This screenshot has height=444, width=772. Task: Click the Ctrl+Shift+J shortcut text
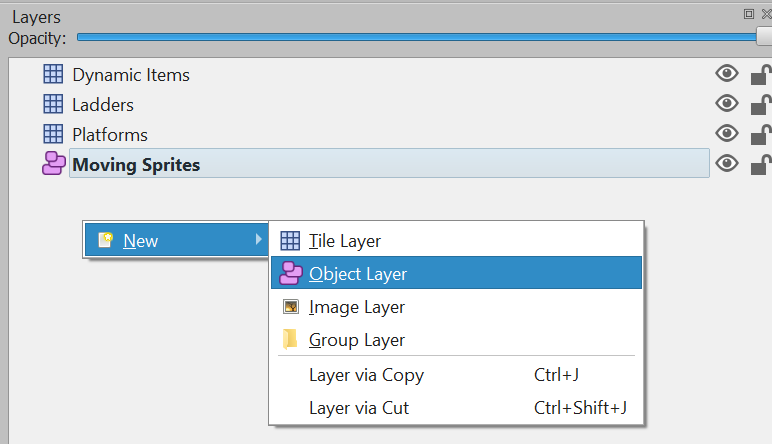pos(580,408)
